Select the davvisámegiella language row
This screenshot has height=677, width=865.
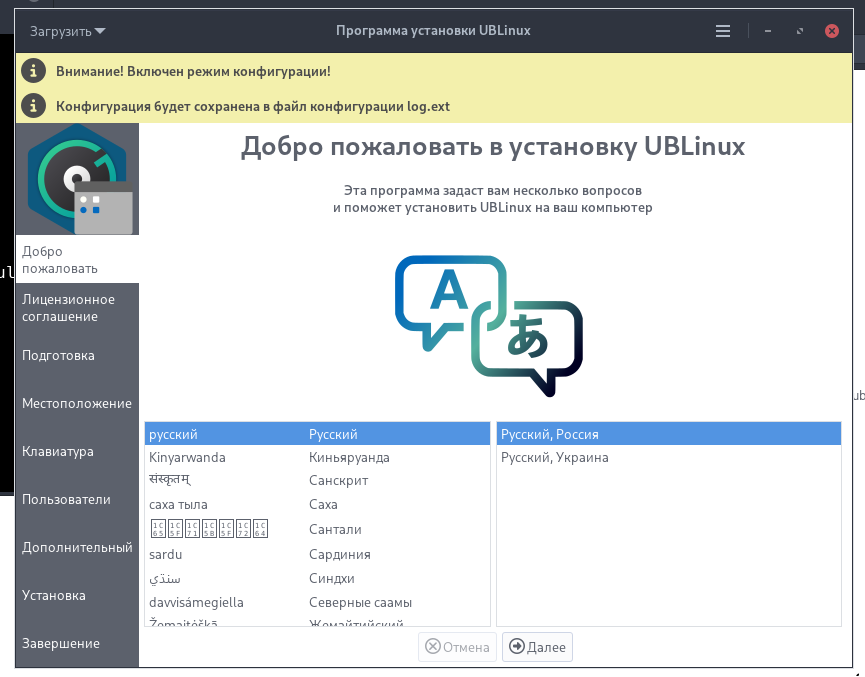tap(317, 602)
